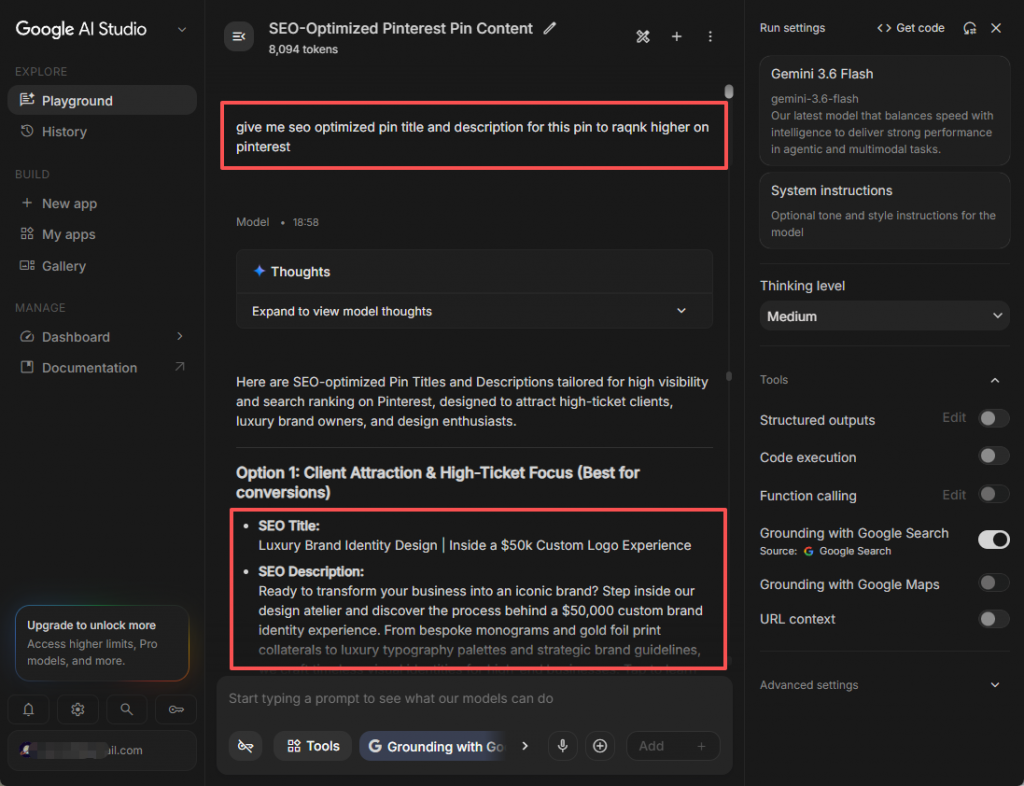The height and width of the screenshot is (786, 1024).
Task: Open API key icon
Action: point(176,709)
